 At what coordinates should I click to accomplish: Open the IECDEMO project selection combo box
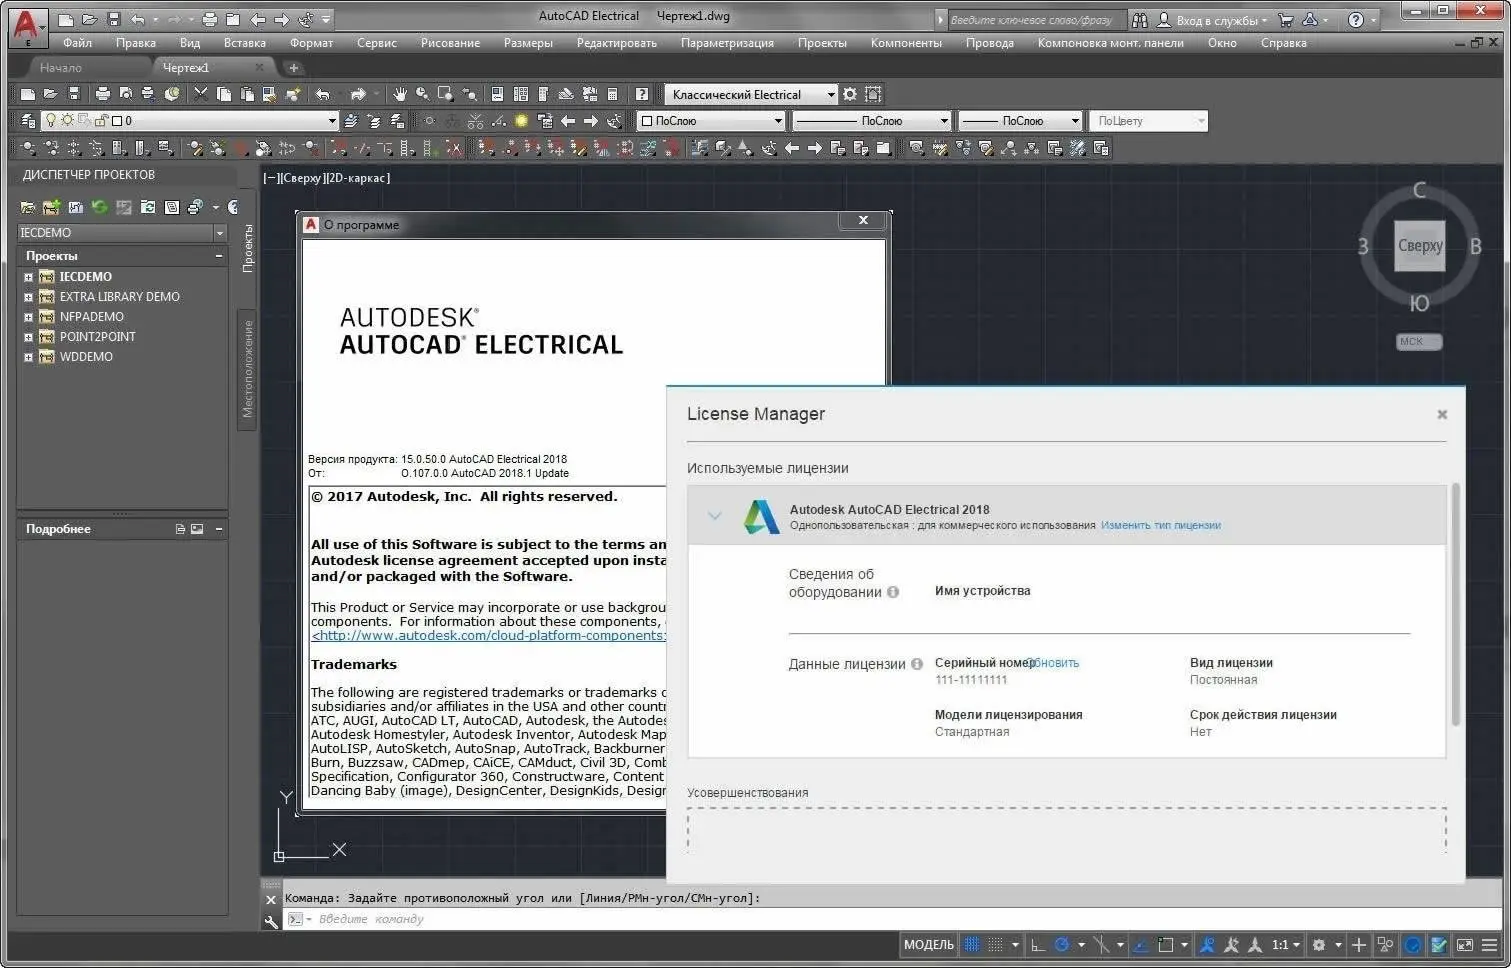click(122, 233)
